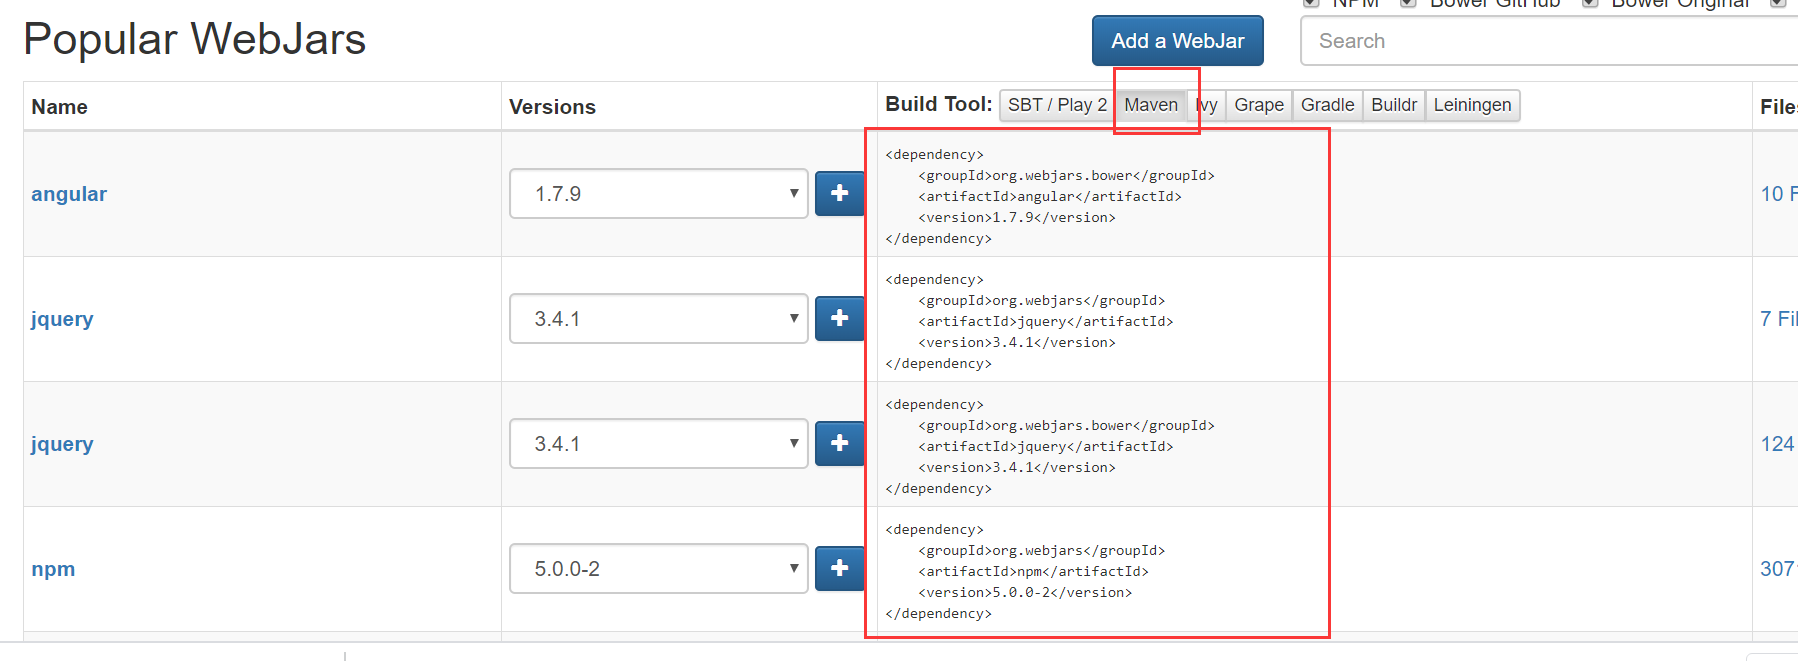Open the npm 5.0.0-2 version dropdown
Image resolution: width=1798 pixels, height=661 pixels.
pyautogui.click(x=658, y=568)
